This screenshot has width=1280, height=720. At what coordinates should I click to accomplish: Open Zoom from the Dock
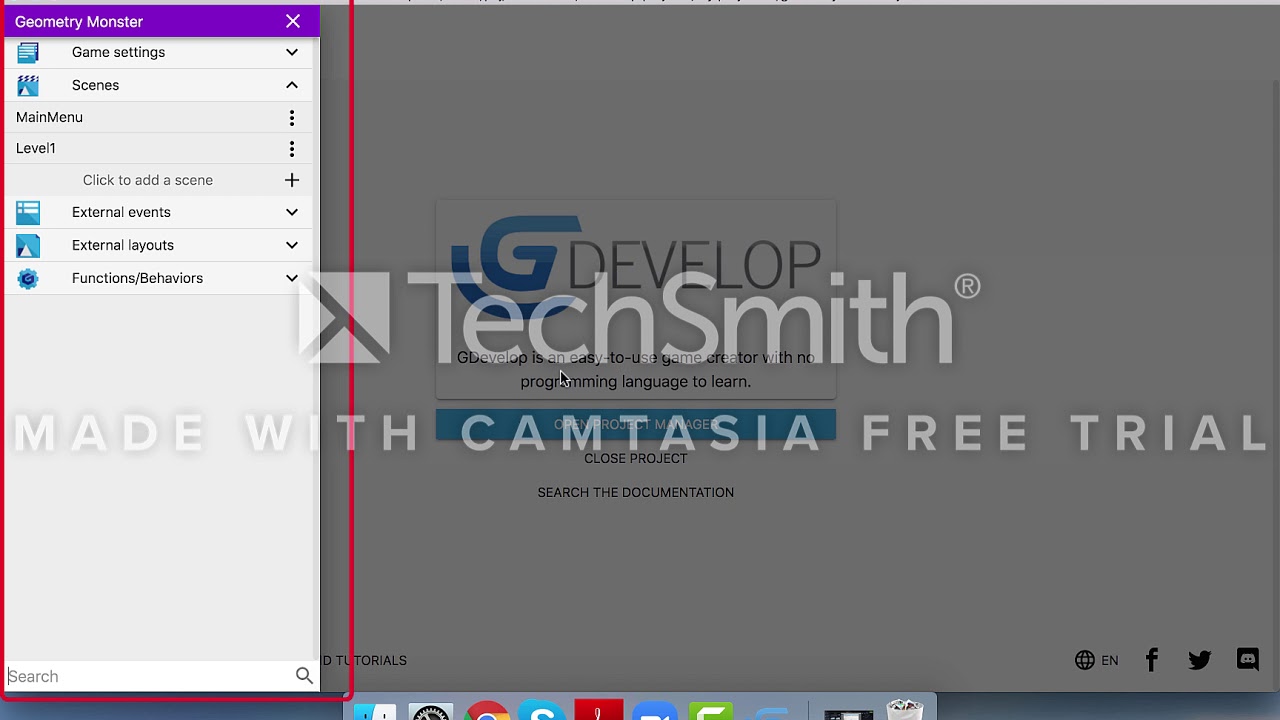(655, 712)
